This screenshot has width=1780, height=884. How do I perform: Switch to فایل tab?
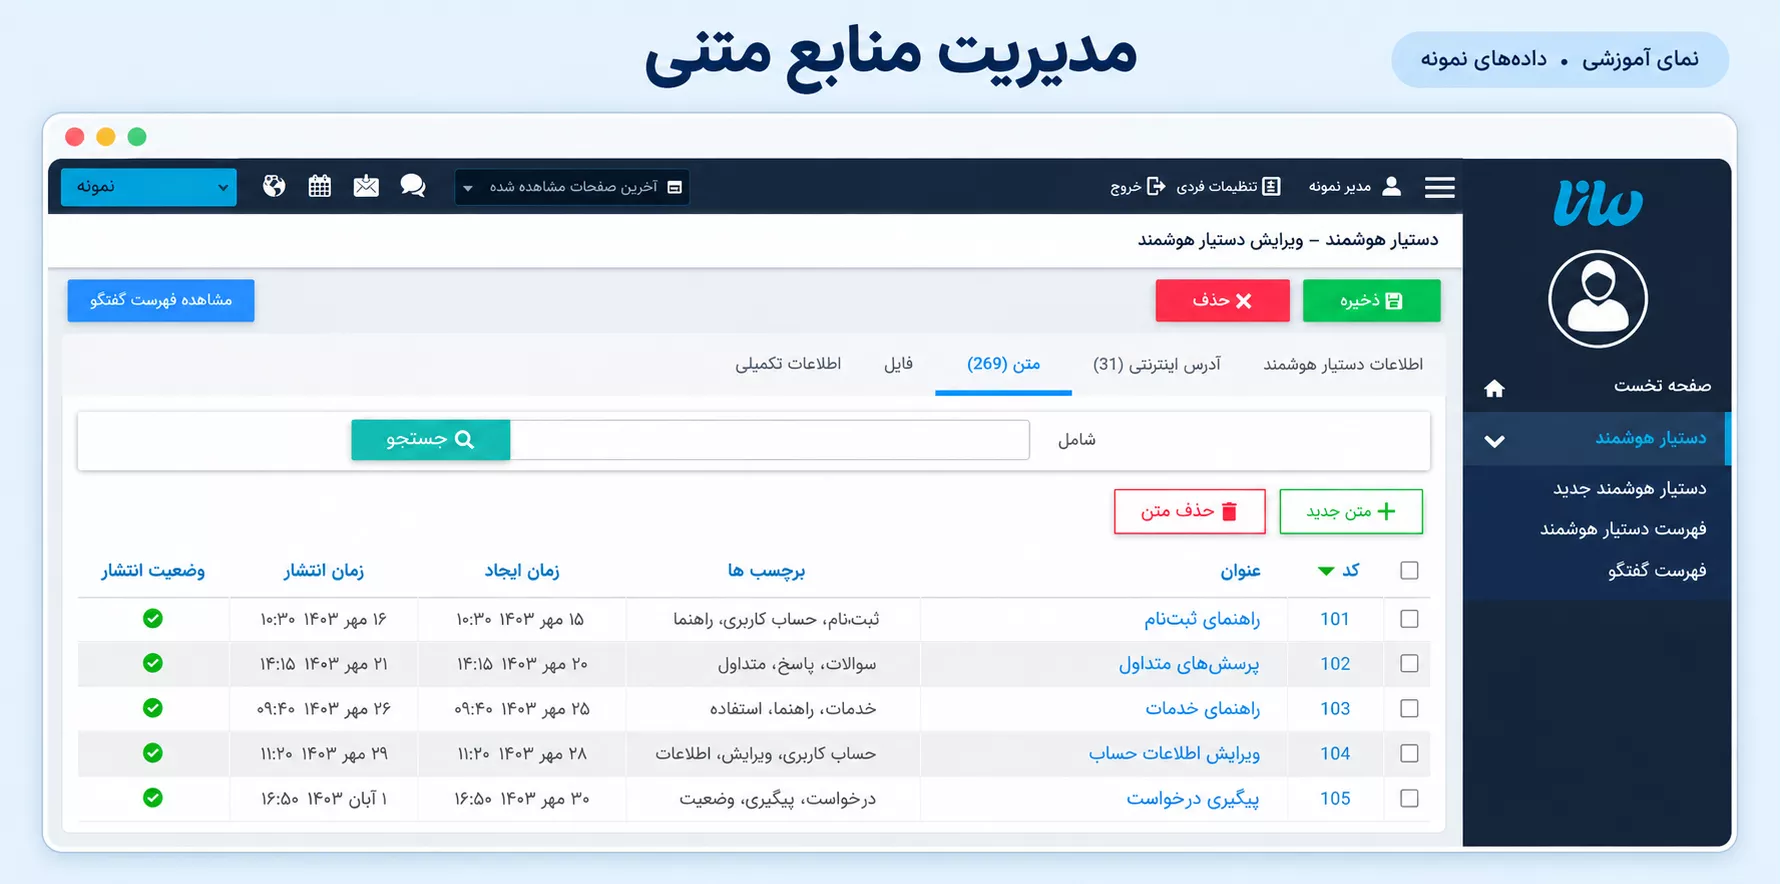pos(898,364)
